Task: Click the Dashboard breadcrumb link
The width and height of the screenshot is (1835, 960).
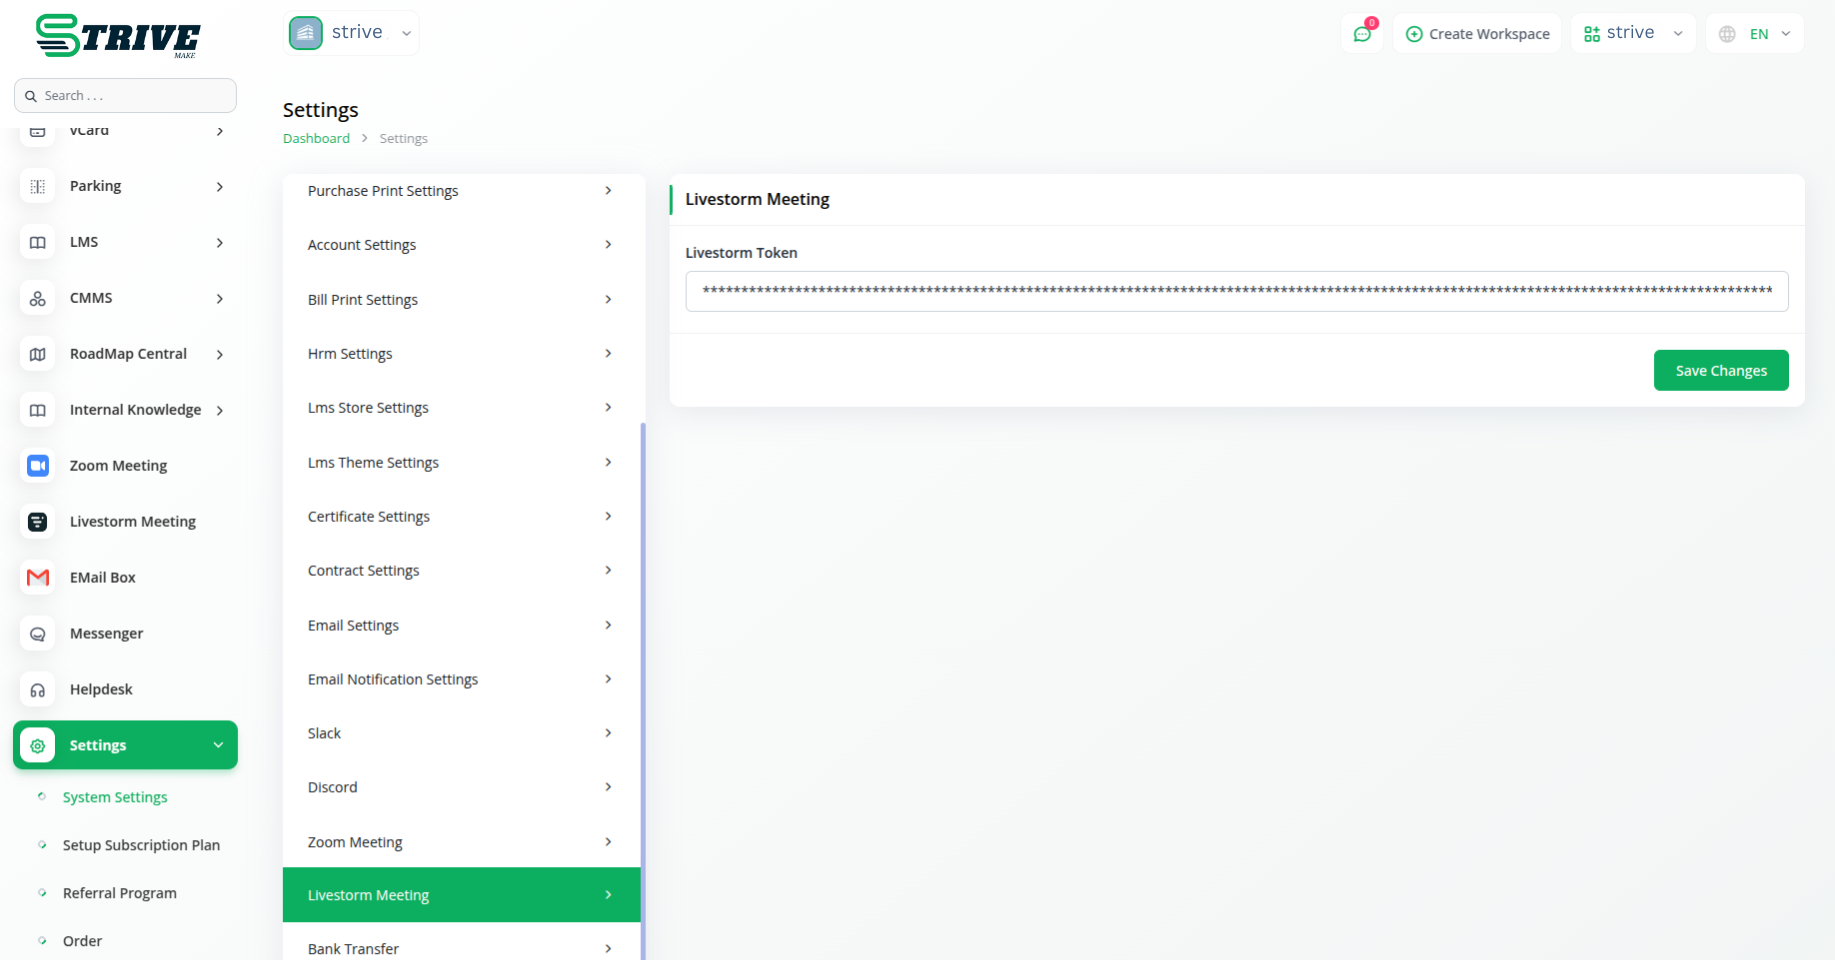Action: [316, 139]
